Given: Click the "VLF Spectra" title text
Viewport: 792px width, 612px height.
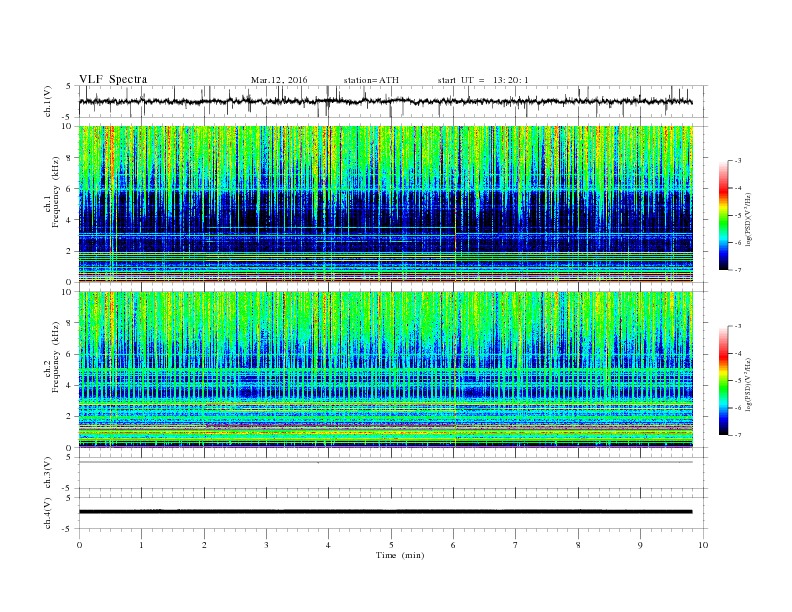Looking at the screenshot, I should click(x=113, y=79).
